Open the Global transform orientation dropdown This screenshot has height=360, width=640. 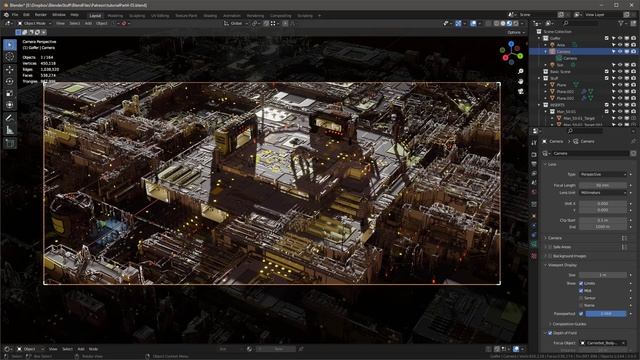pos(236,24)
